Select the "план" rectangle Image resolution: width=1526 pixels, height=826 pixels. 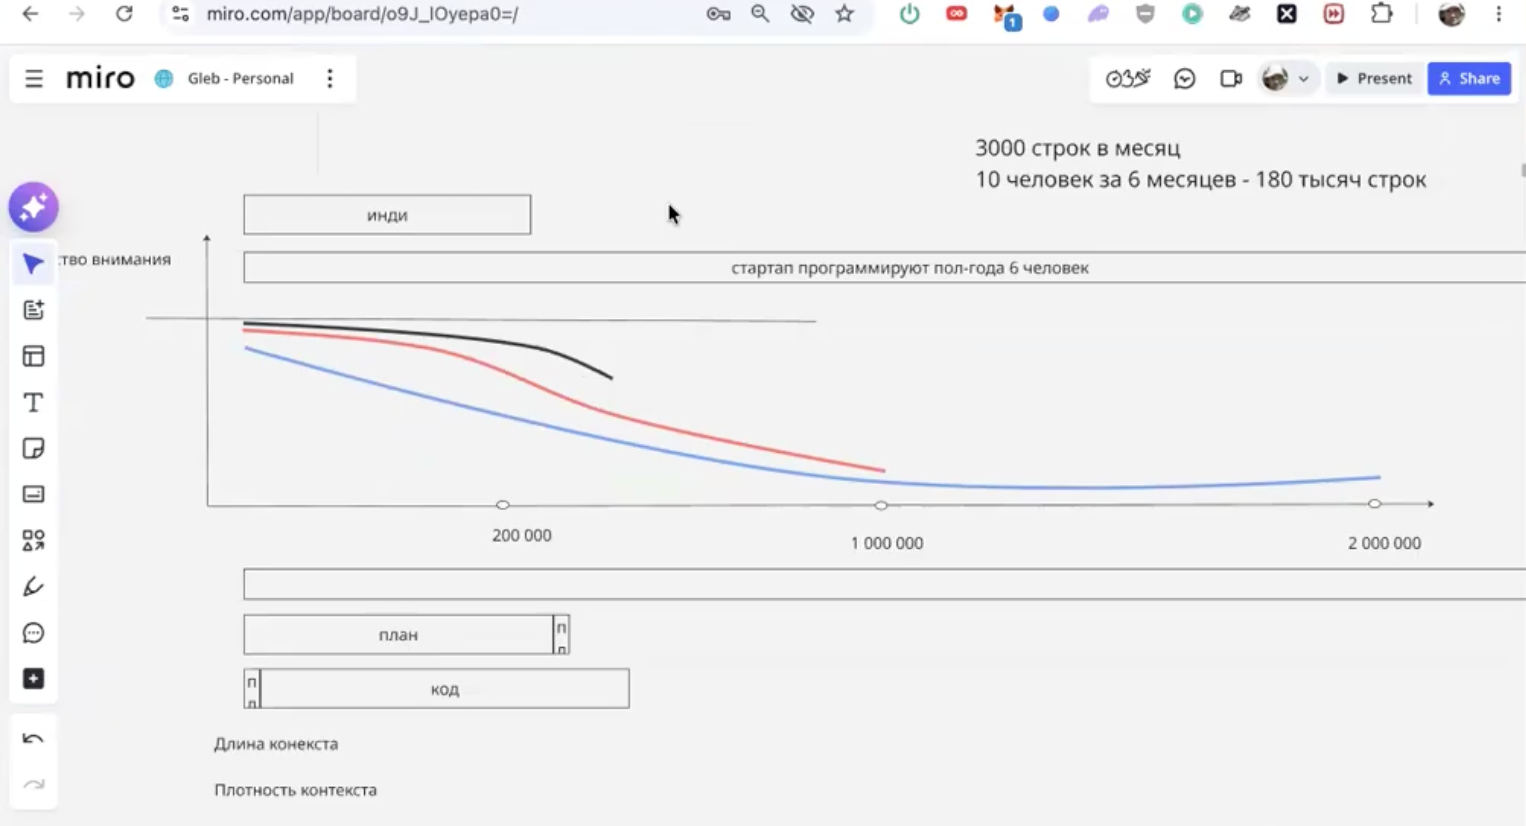pyautogui.click(x=398, y=635)
